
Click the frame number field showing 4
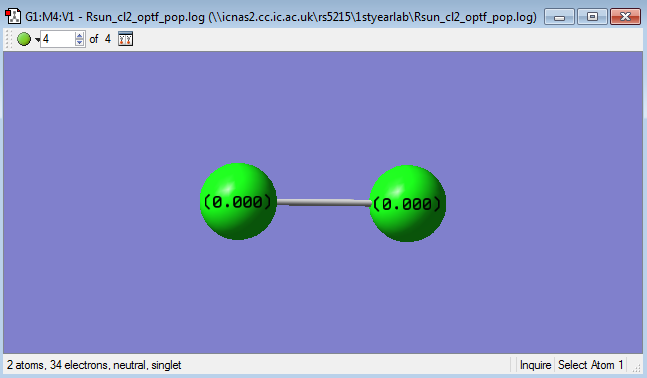[58, 39]
